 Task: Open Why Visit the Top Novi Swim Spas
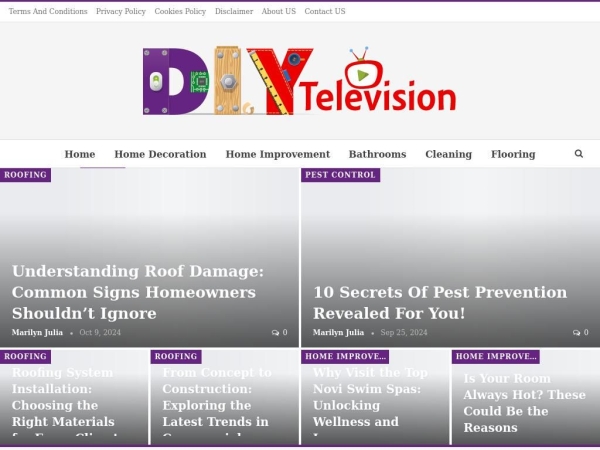370,401
